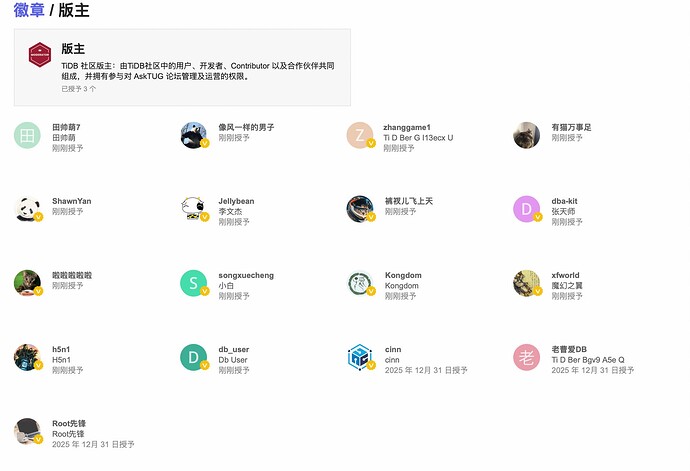Open username link dba-kit
Screen dimensions: 690x471
(x=564, y=201)
